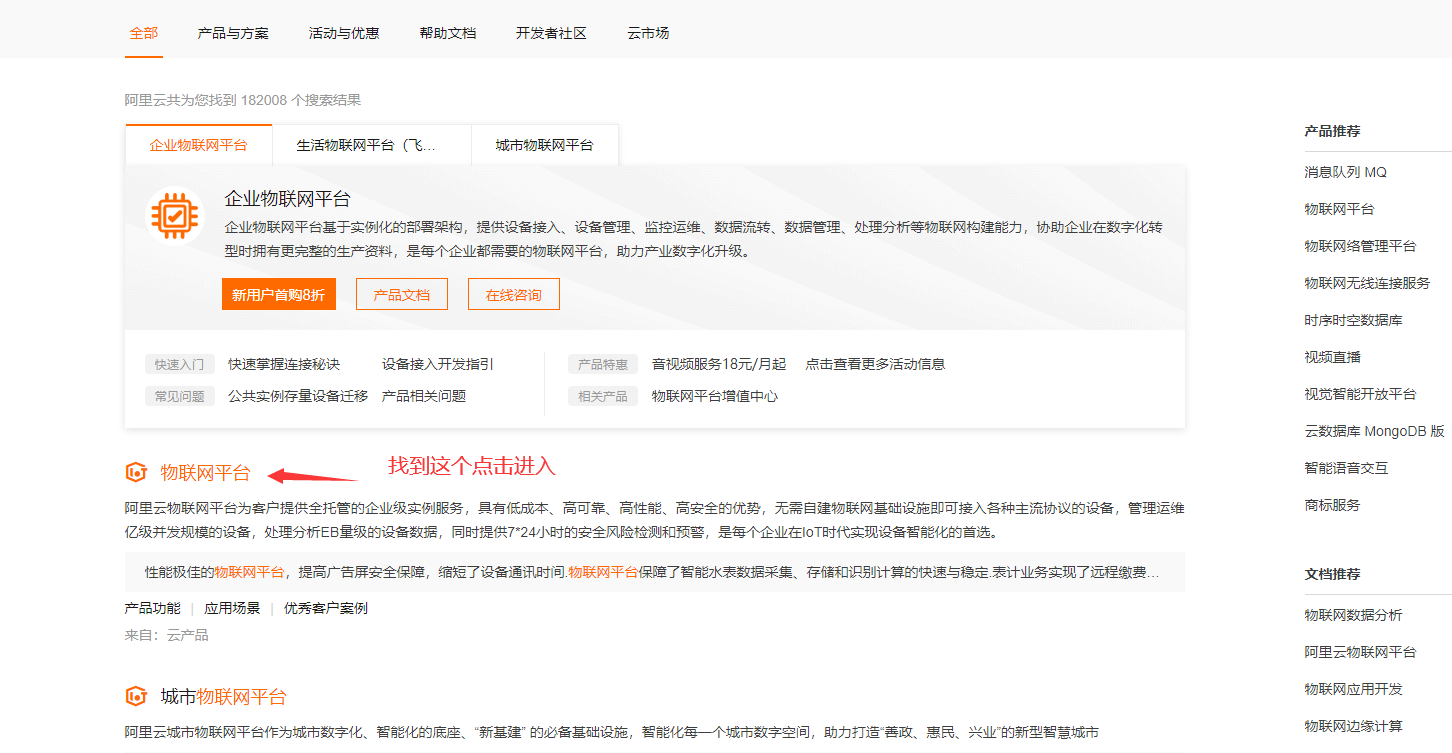Open the 音视频服务18元/月起 offer link
This screenshot has height=753, width=1452.
click(719, 364)
